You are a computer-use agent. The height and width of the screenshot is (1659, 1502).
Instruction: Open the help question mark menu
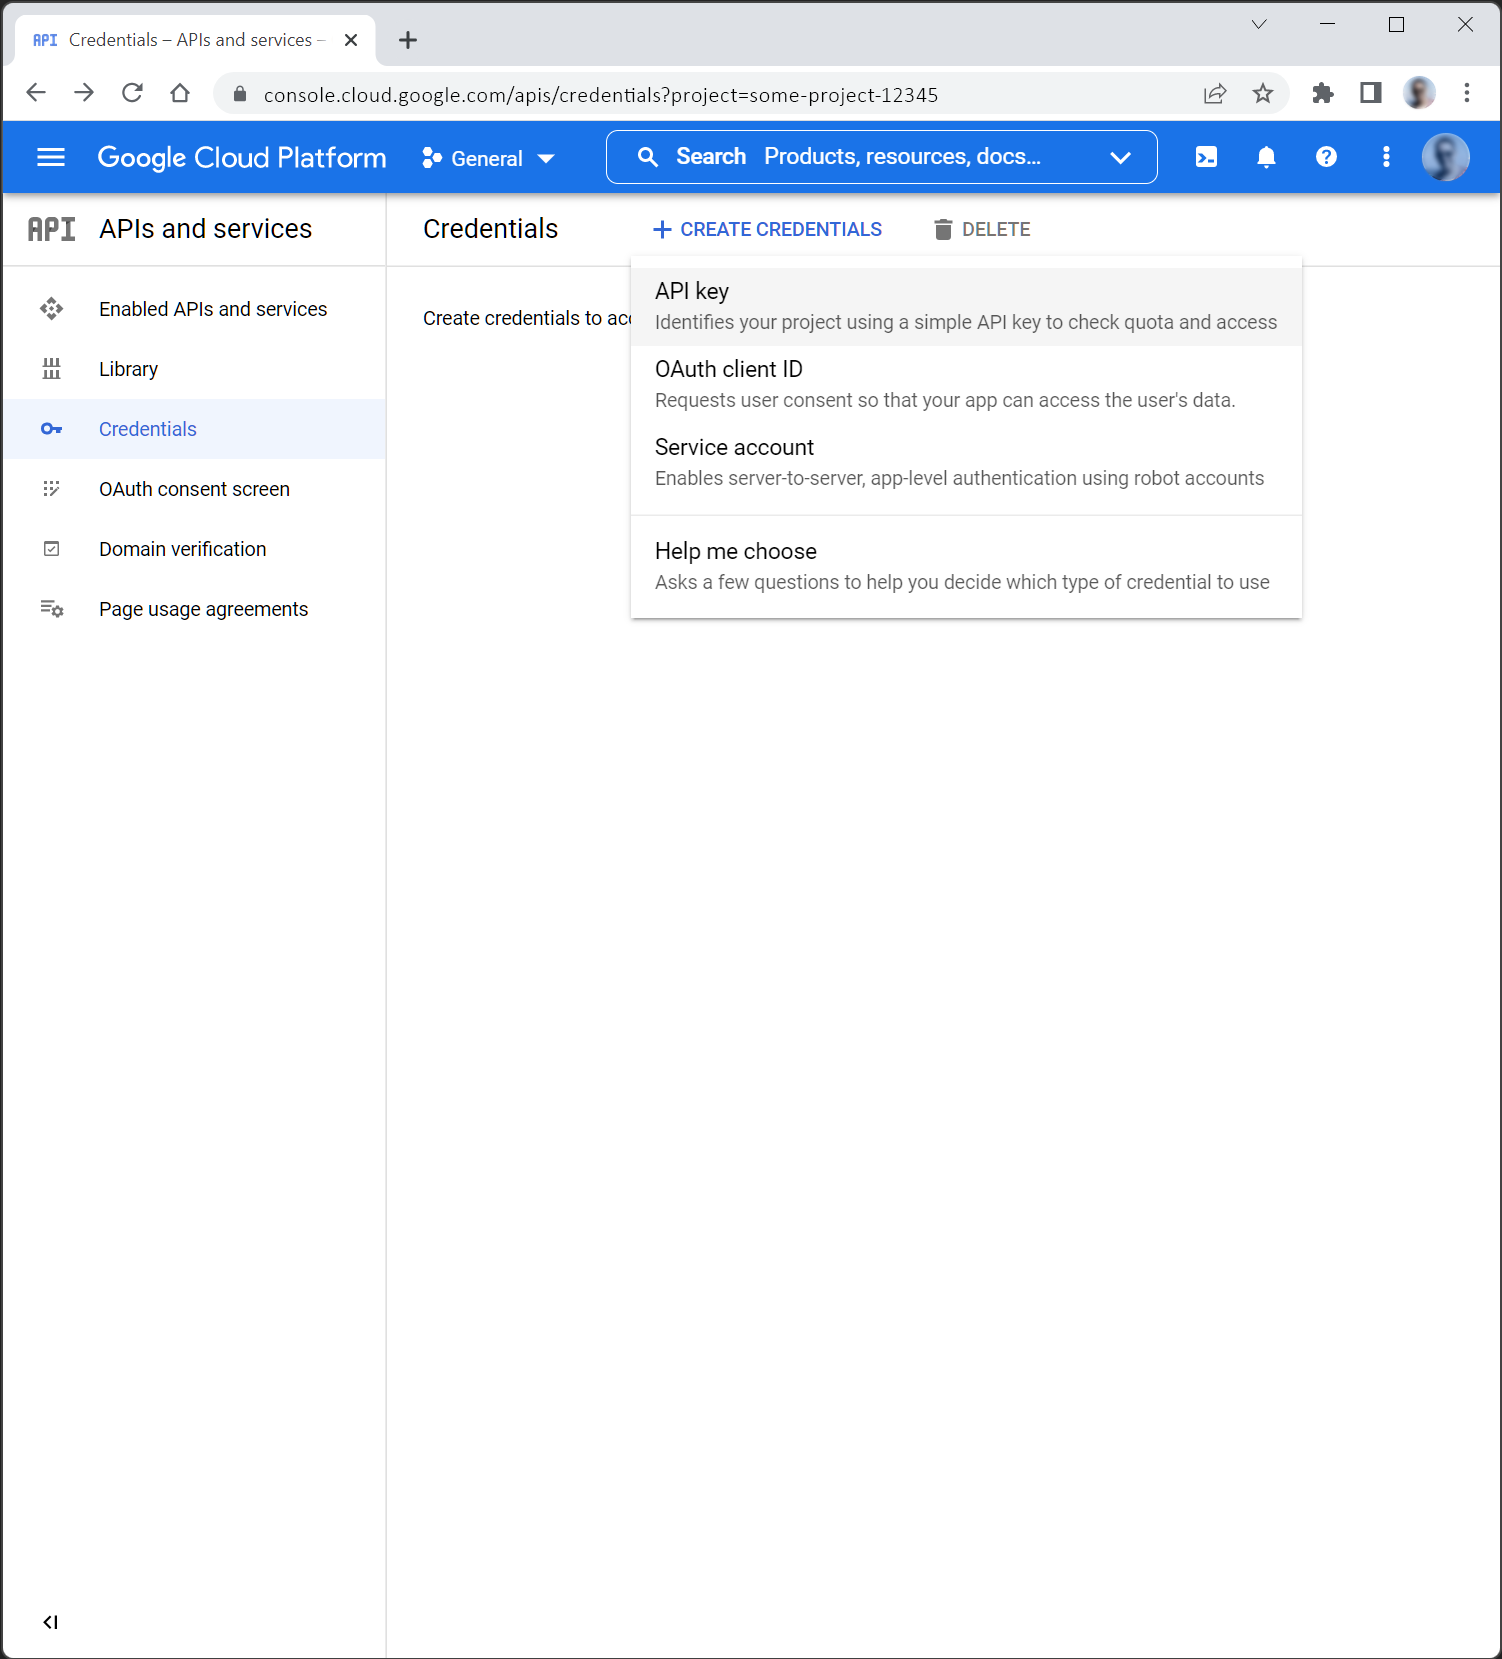tap(1326, 157)
